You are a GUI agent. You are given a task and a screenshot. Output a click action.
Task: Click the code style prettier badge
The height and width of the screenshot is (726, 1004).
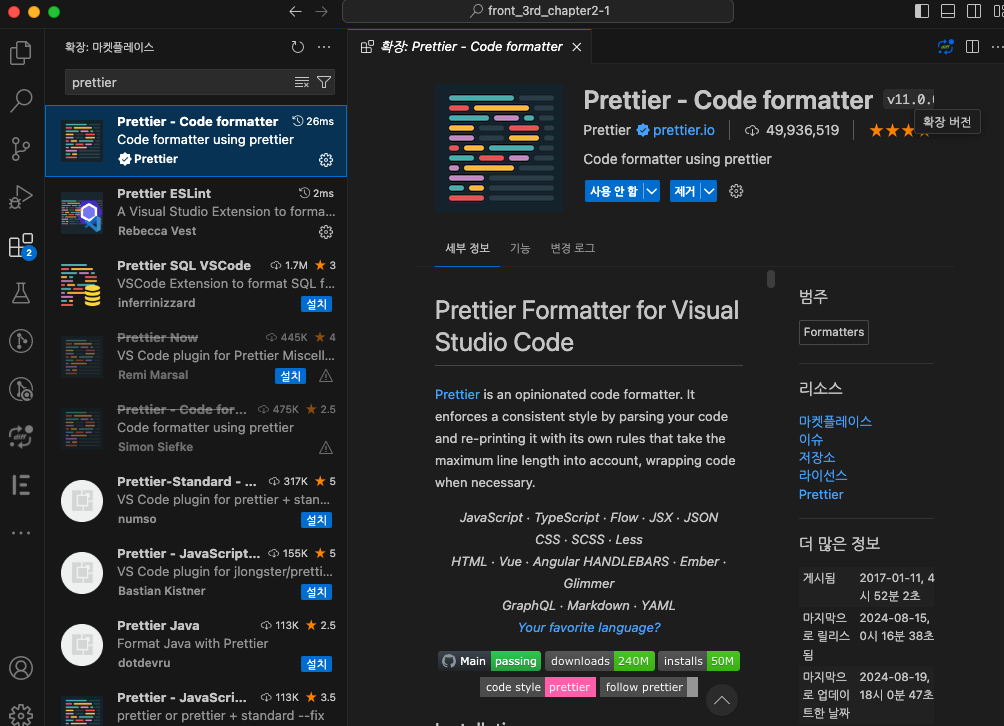pos(538,687)
